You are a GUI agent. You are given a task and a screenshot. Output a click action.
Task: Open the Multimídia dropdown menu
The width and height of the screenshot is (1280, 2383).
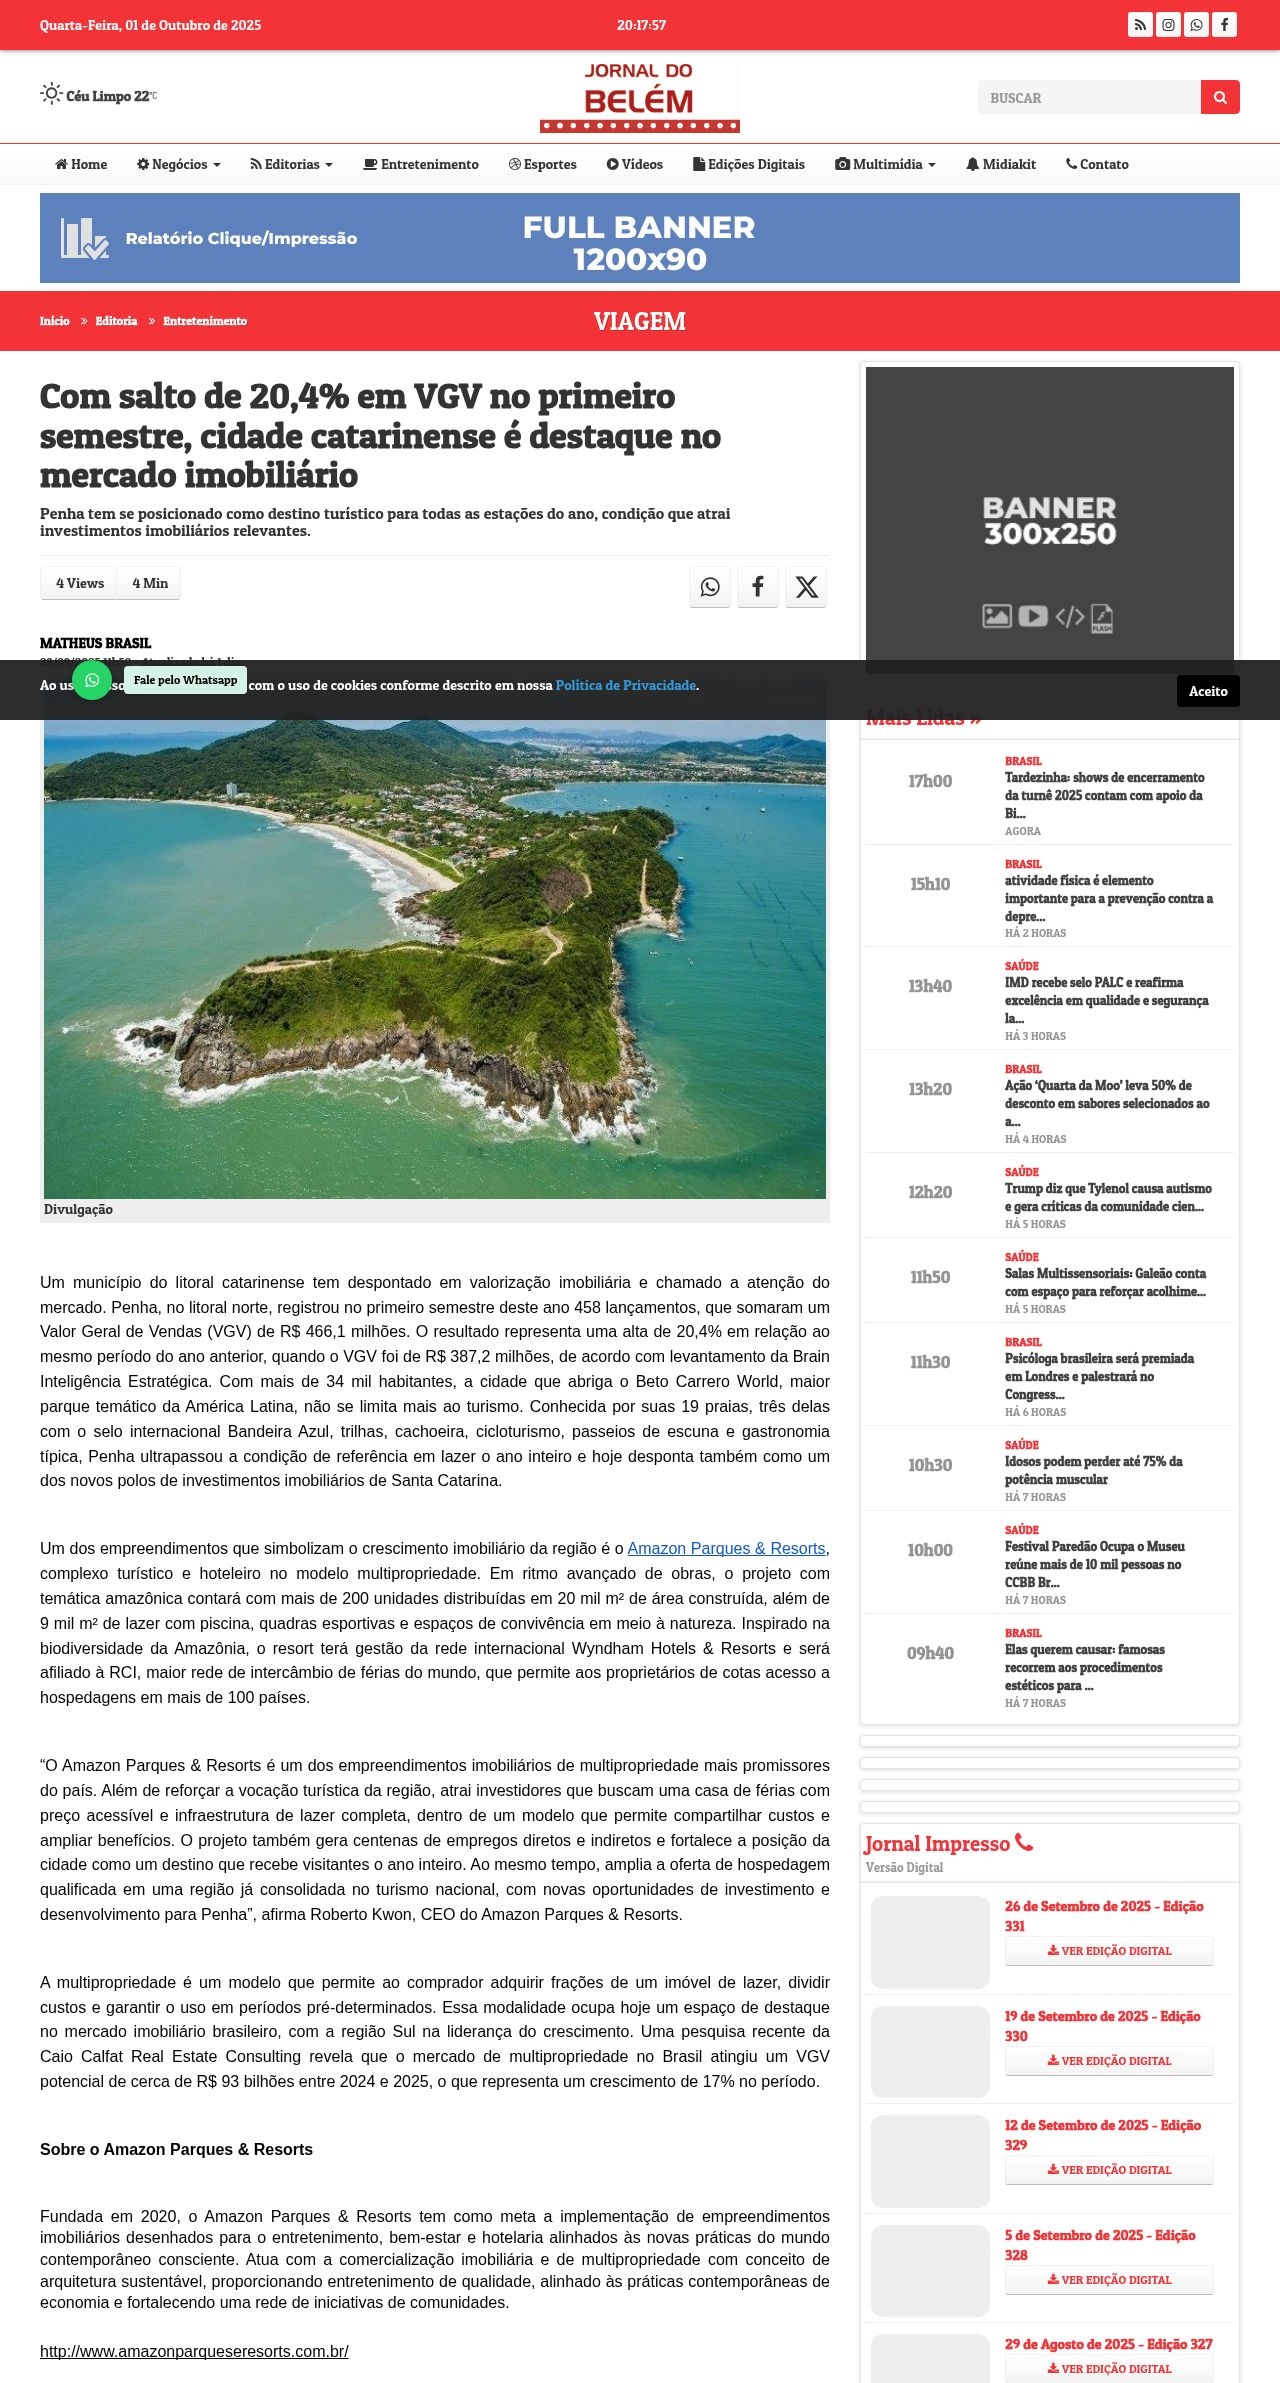886,165
